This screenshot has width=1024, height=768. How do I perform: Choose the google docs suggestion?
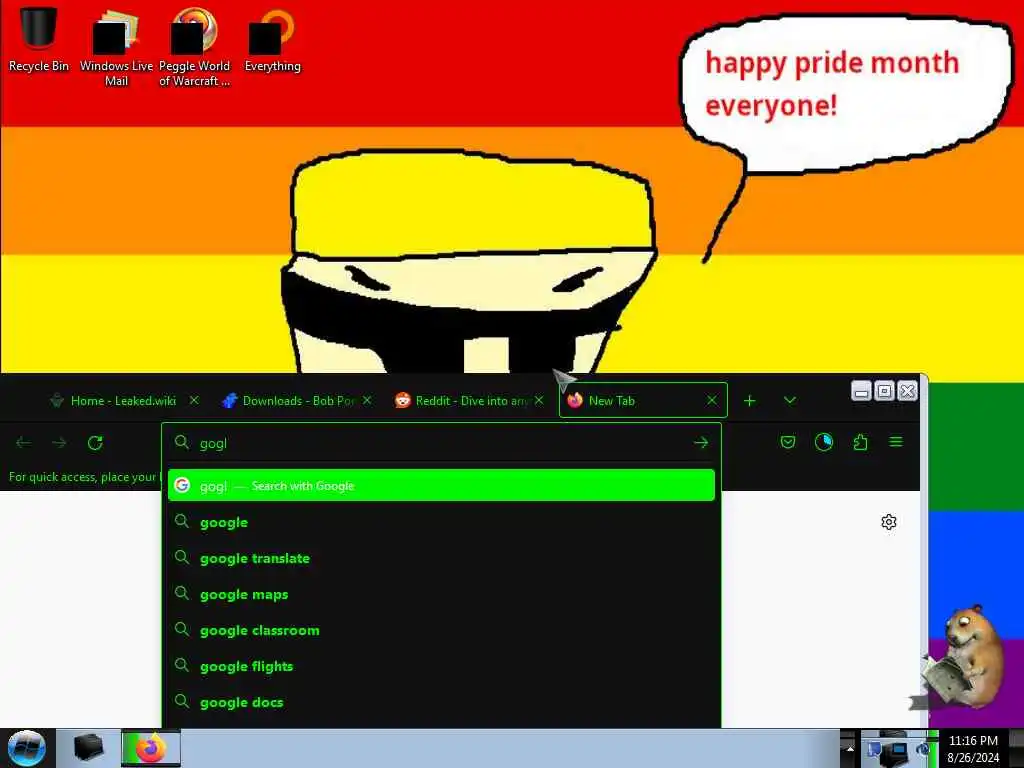click(441, 701)
